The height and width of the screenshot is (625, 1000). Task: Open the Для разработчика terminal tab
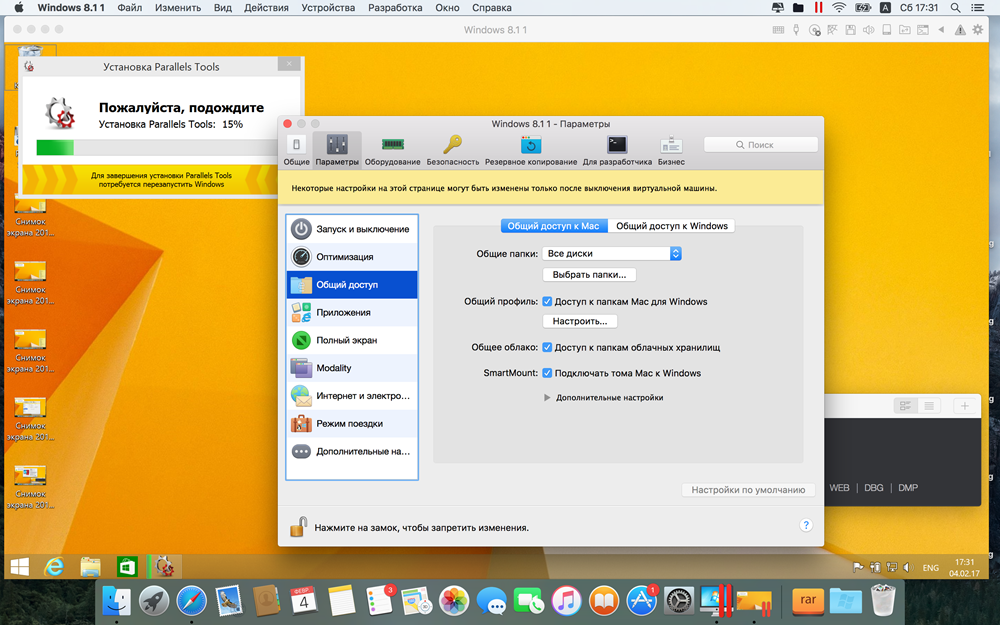[617, 151]
